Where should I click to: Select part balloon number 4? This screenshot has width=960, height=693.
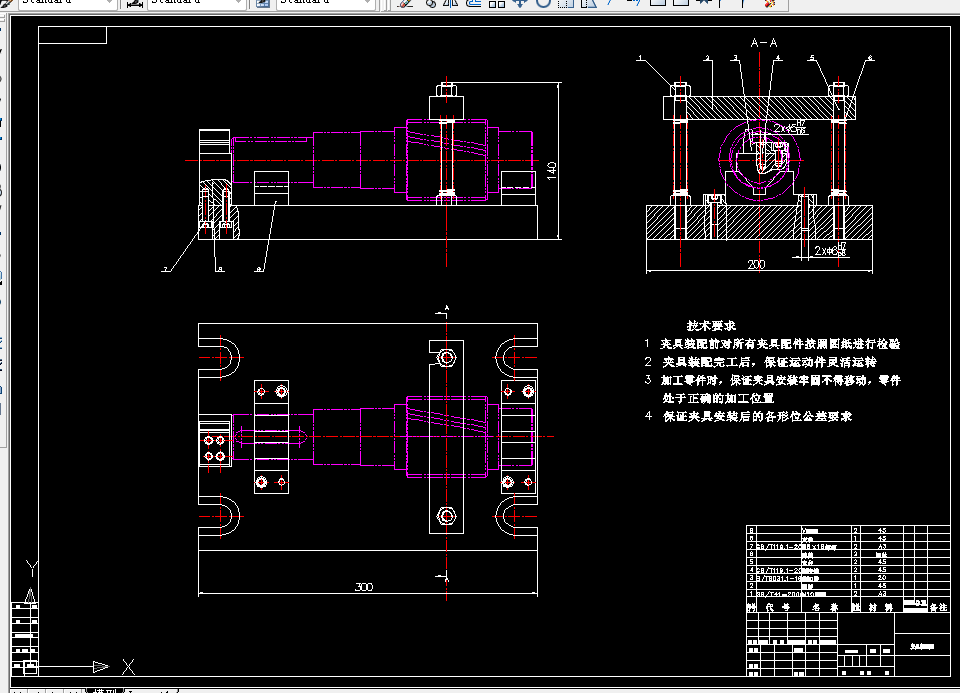tap(778, 58)
